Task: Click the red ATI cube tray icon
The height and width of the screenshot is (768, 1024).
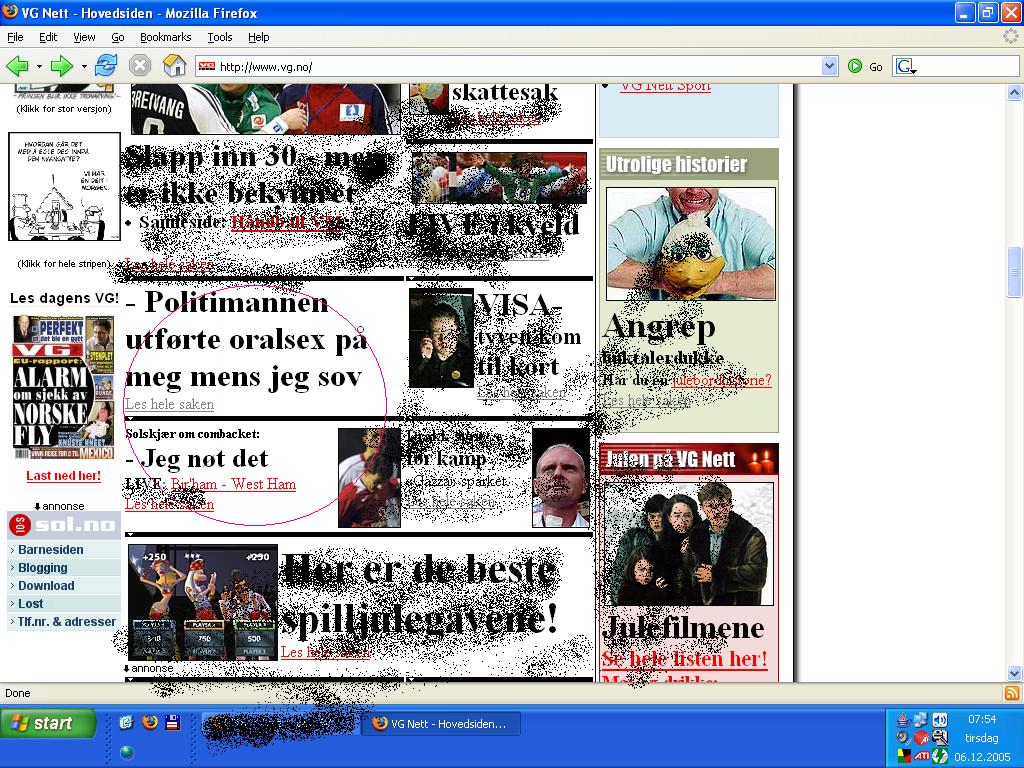Action: click(921, 738)
